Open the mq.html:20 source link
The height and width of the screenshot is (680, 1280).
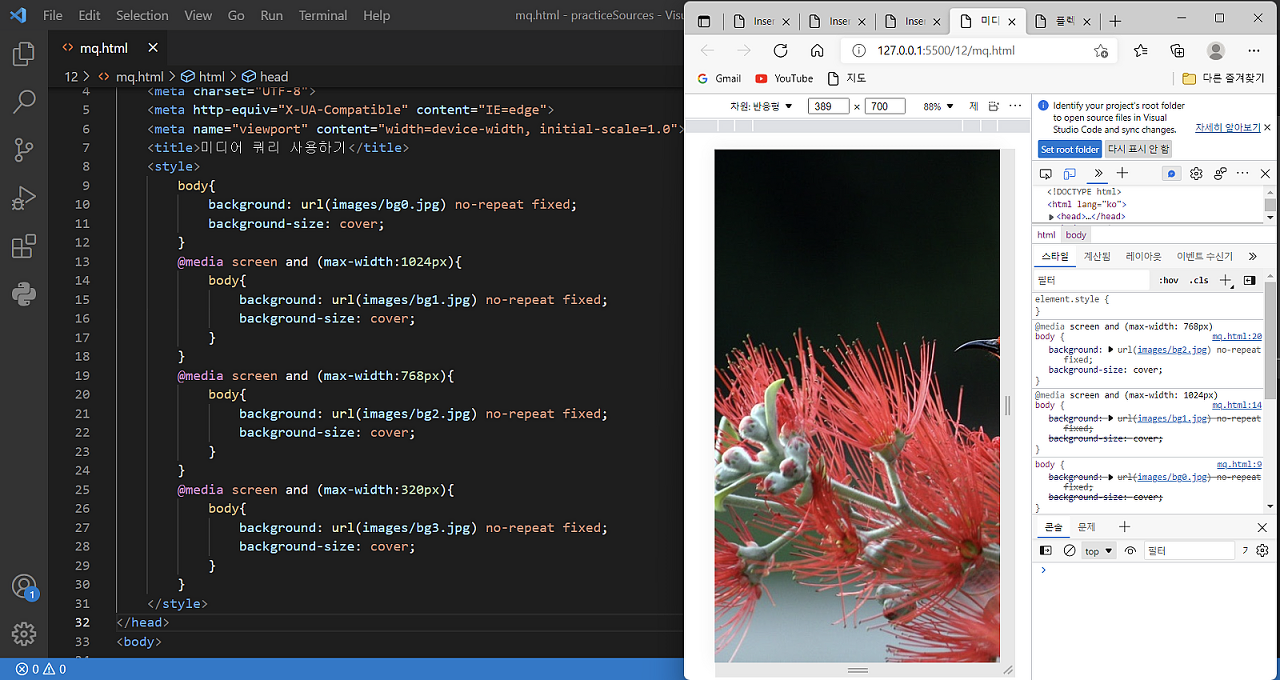point(1237,337)
